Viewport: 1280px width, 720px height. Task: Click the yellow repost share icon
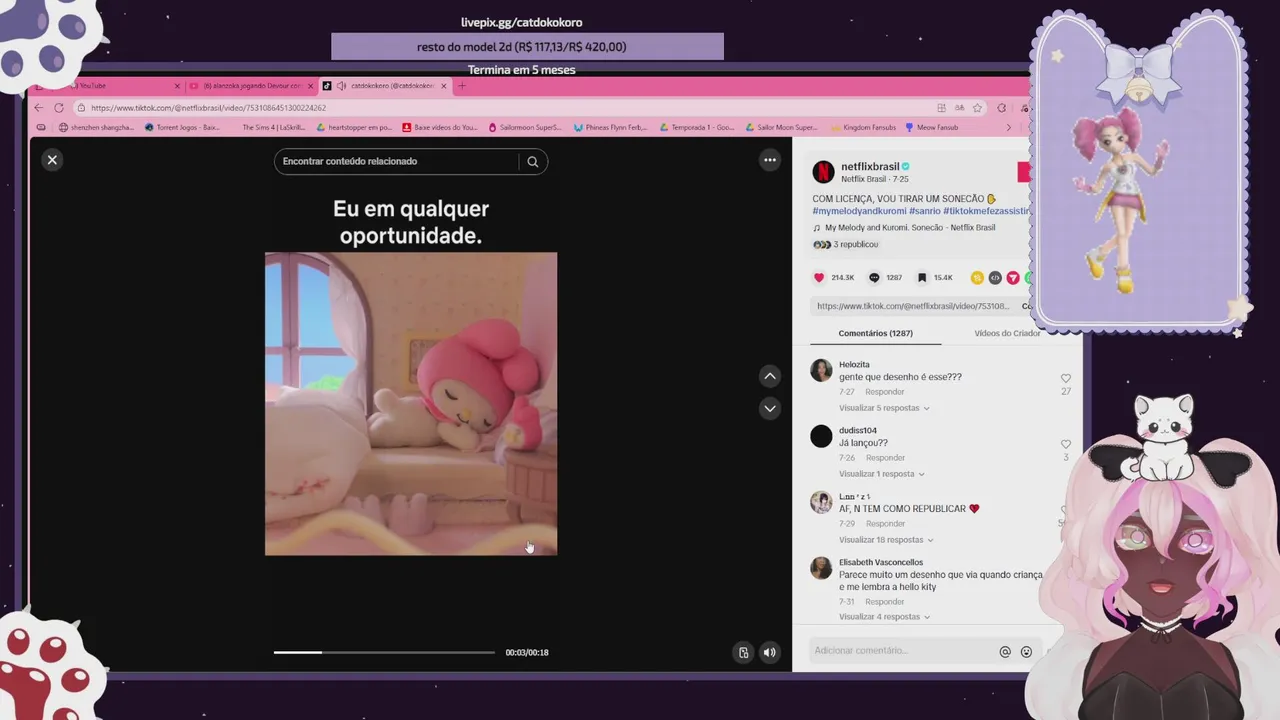click(x=977, y=278)
